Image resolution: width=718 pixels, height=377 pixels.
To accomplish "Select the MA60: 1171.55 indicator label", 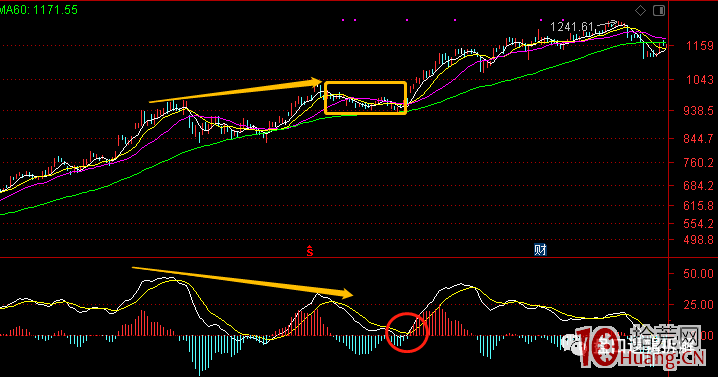I will click(x=38, y=10).
